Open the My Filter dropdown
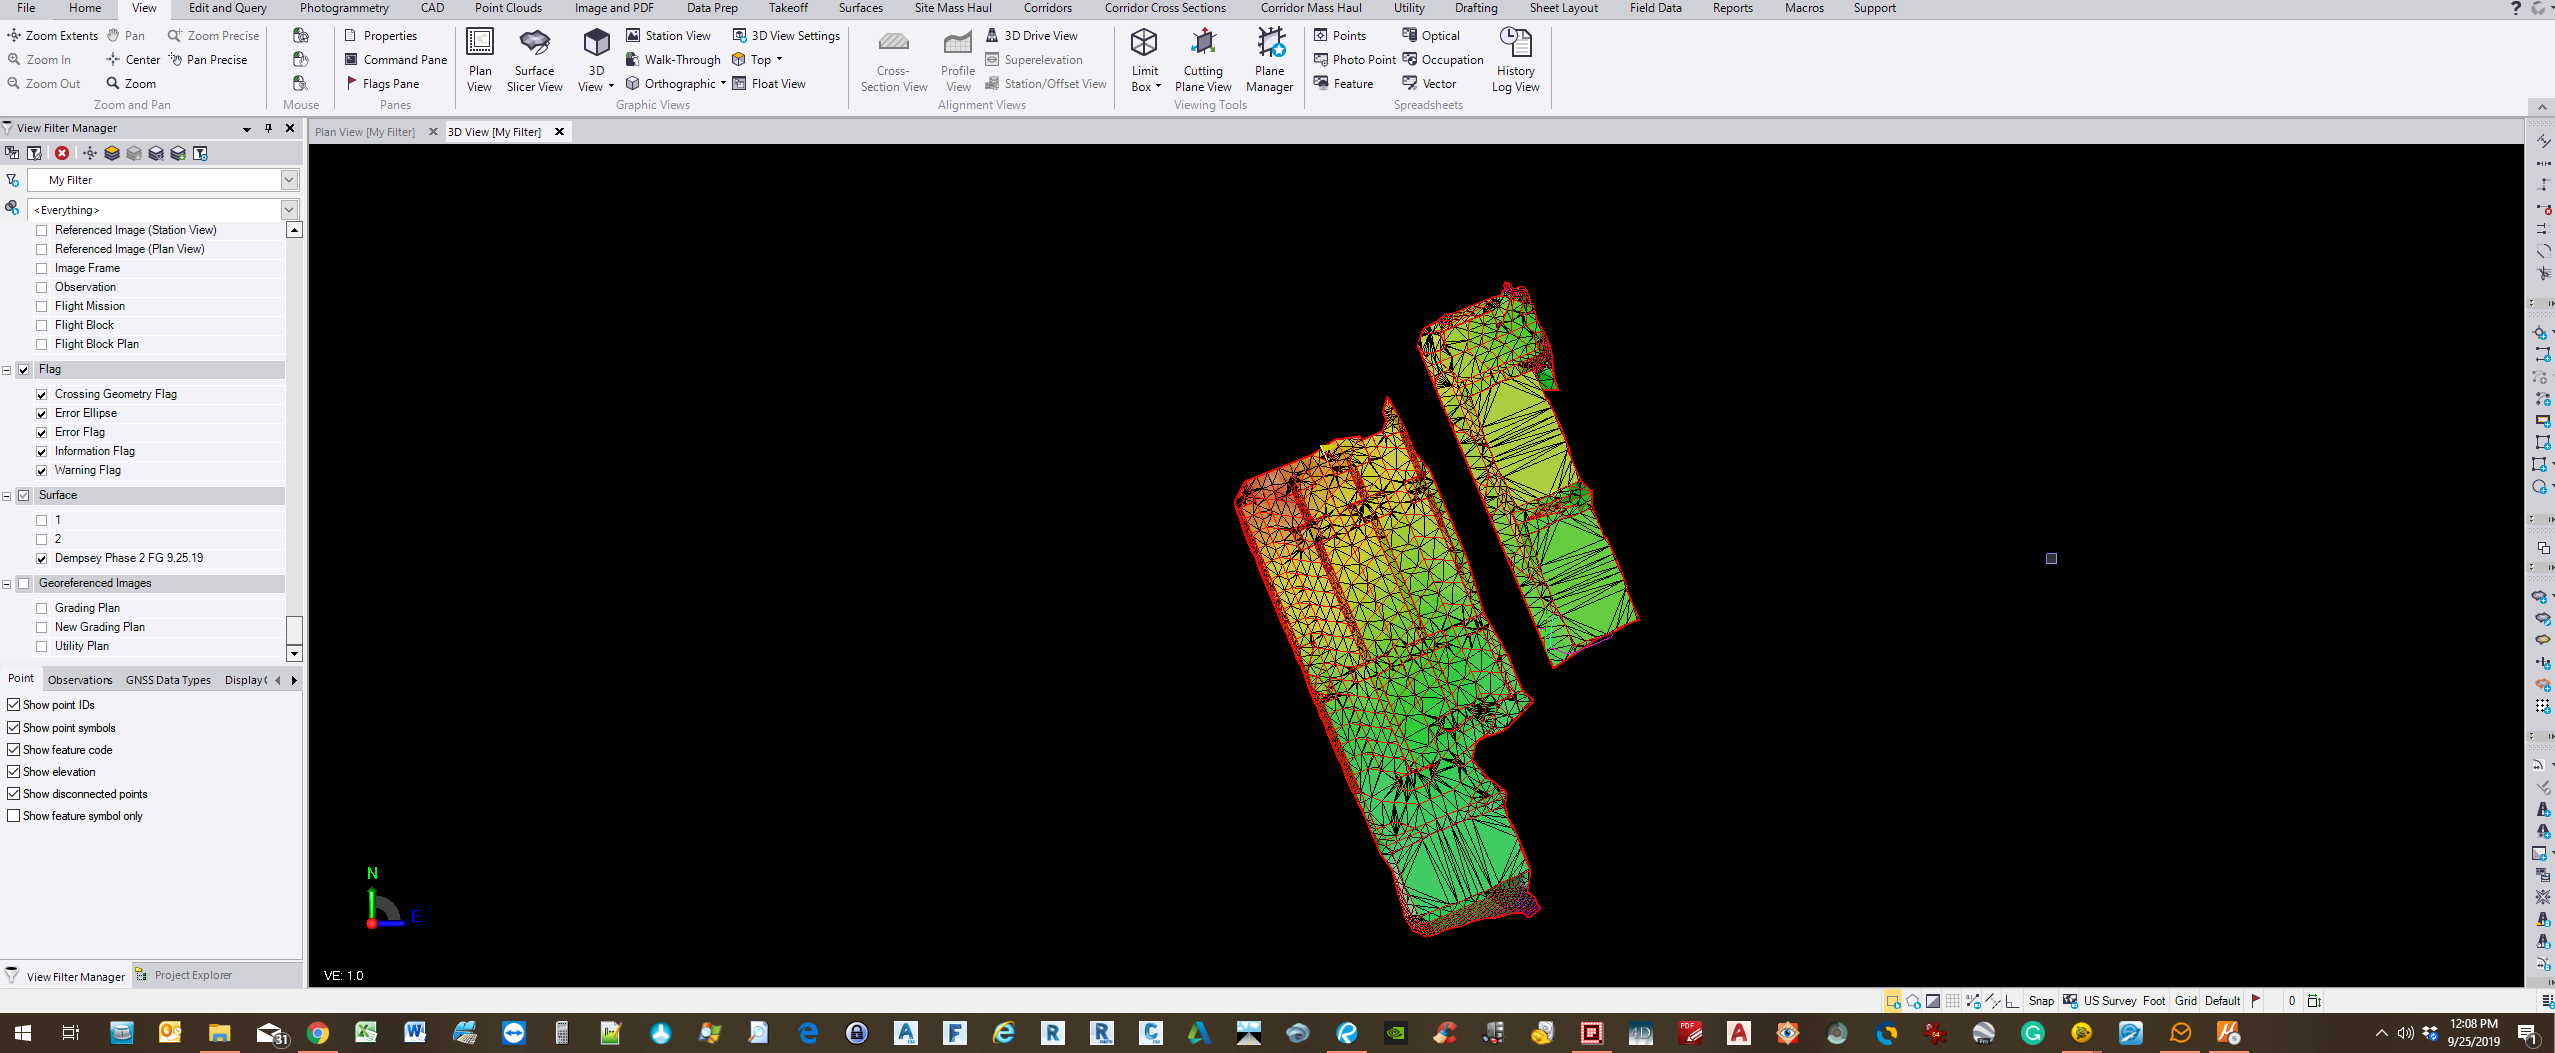 (x=289, y=180)
